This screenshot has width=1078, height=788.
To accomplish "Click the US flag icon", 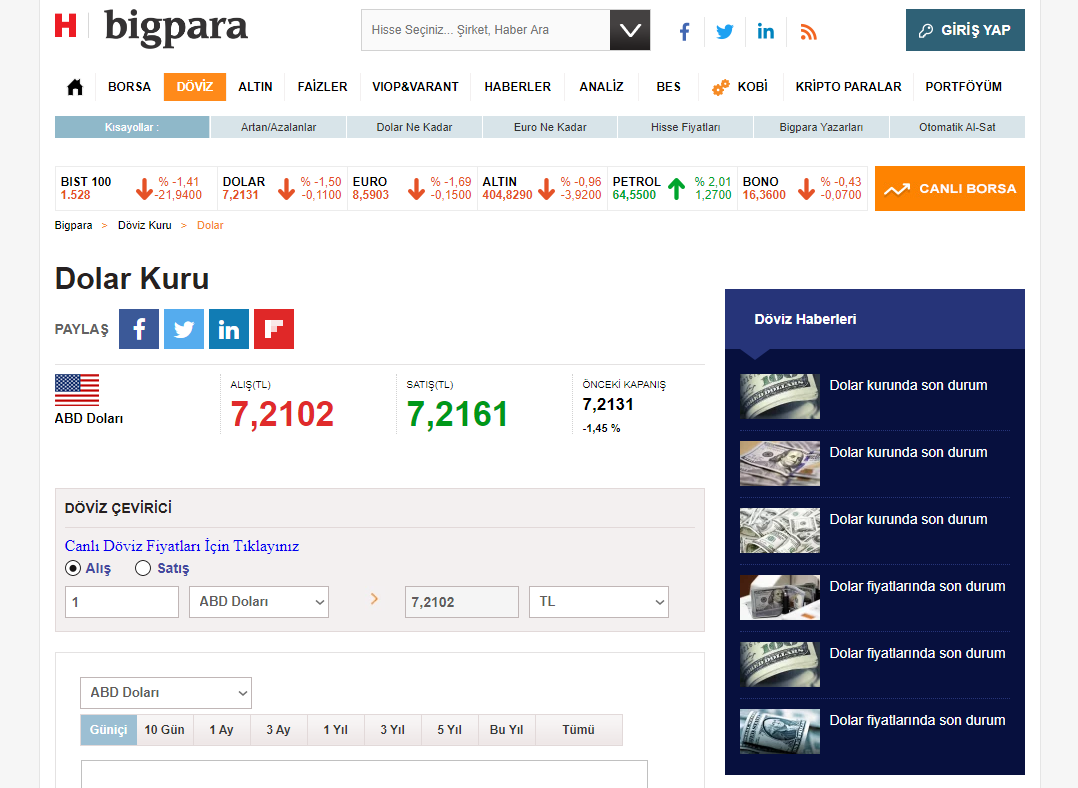I will pos(77,390).
